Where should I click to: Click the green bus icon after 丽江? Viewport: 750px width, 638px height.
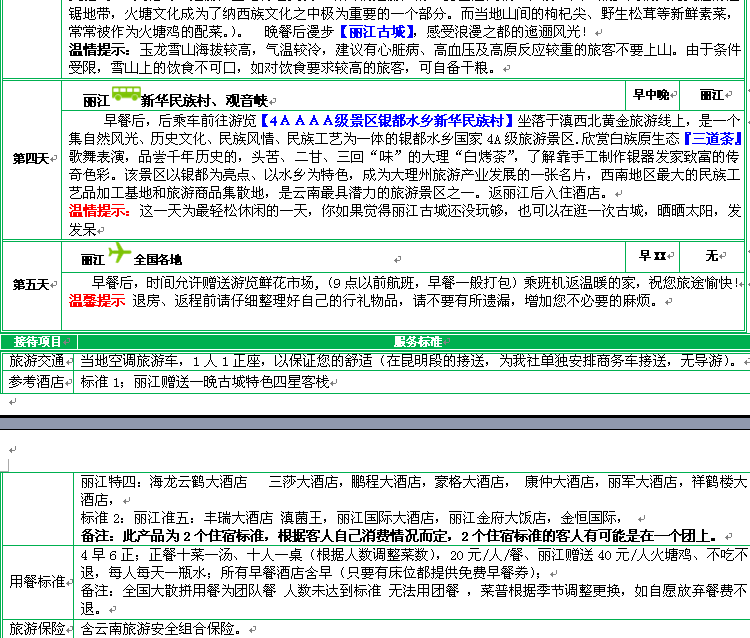[x=125, y=95]
